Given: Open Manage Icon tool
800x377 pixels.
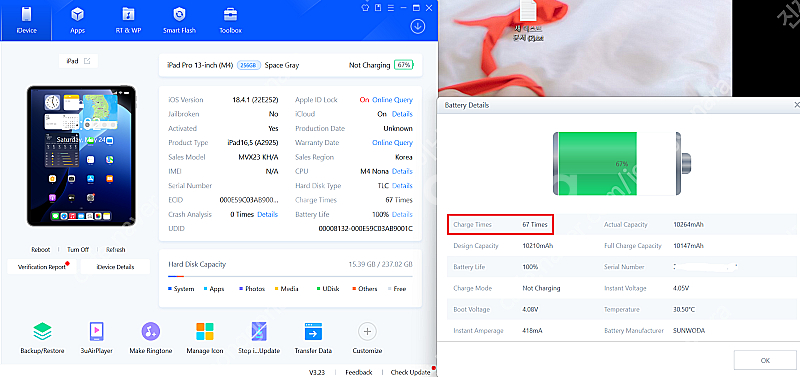Looking at the screenshot, I should tap(205, 338).
